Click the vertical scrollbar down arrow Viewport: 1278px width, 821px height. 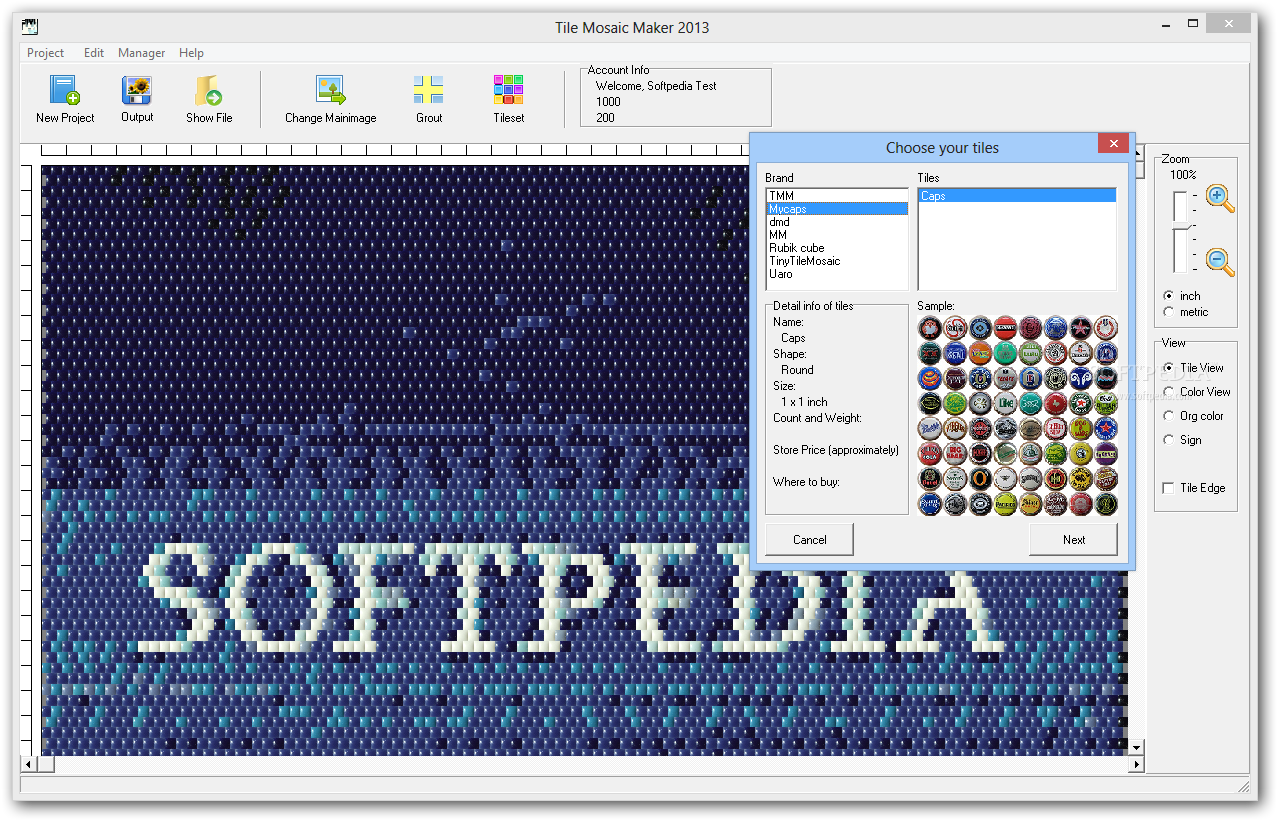[x=1136, y=747]
